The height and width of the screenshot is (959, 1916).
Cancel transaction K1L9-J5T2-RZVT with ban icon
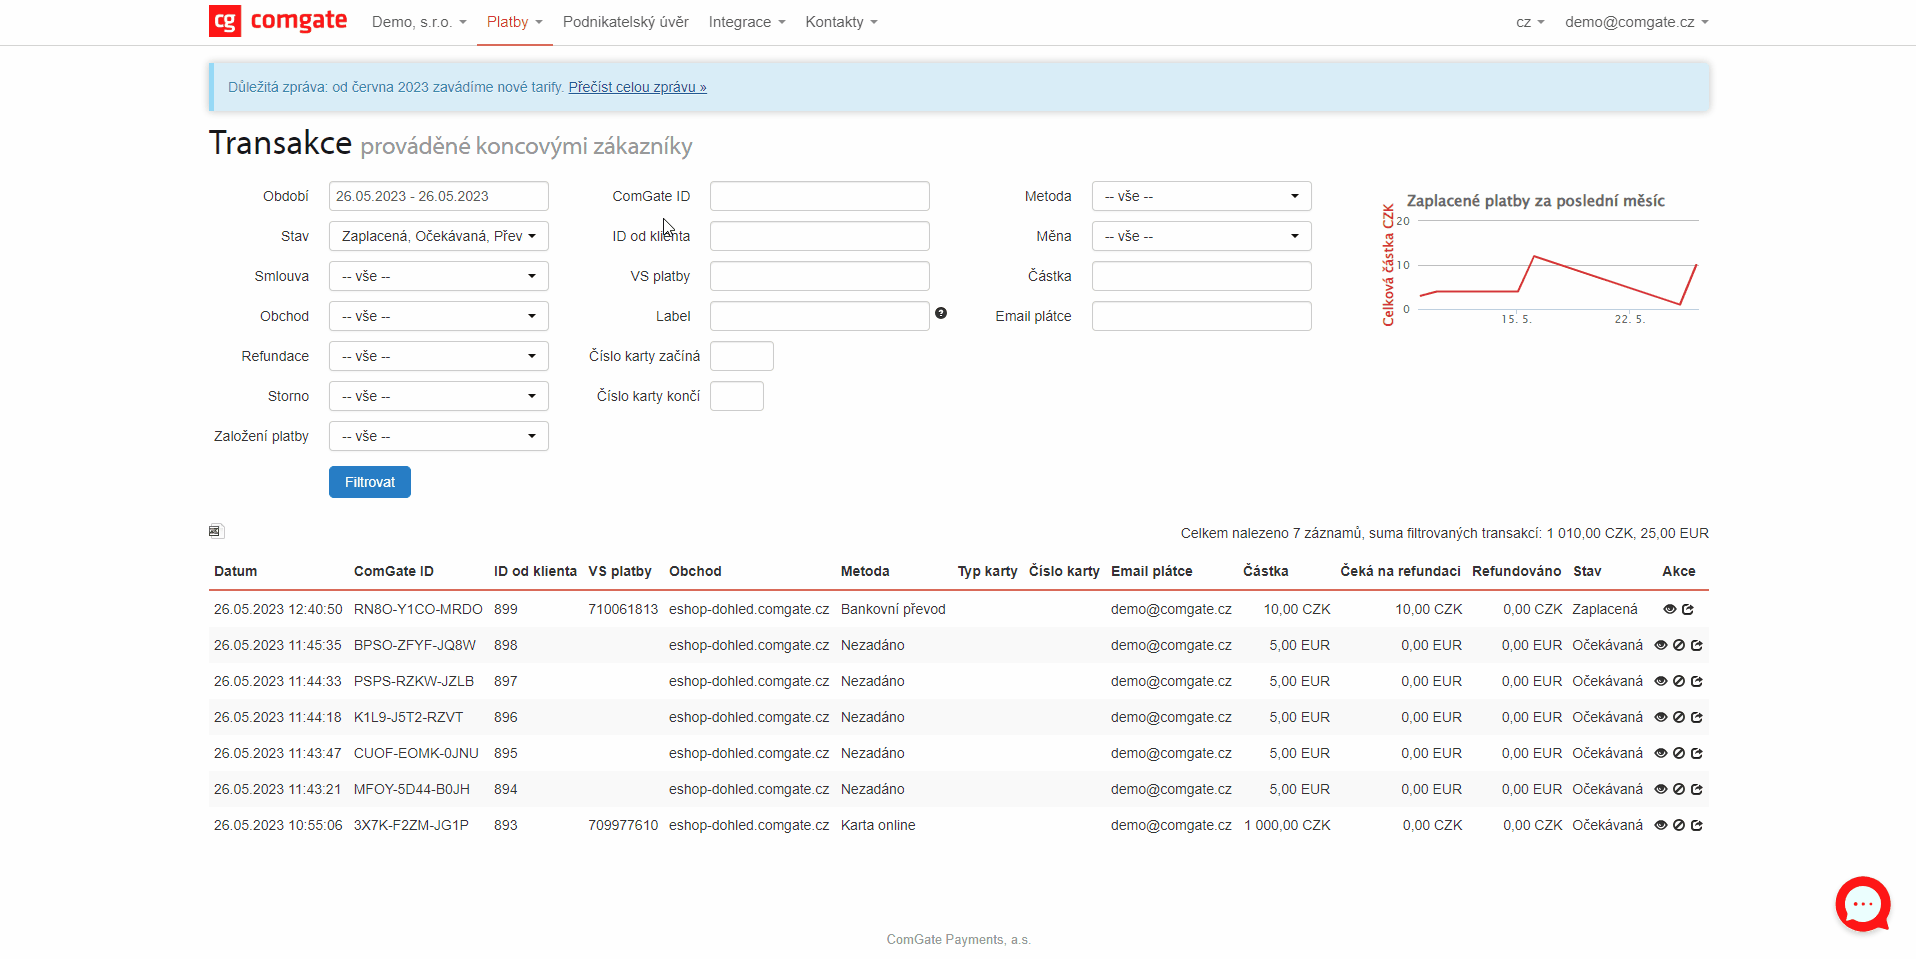pos(1679,717)
